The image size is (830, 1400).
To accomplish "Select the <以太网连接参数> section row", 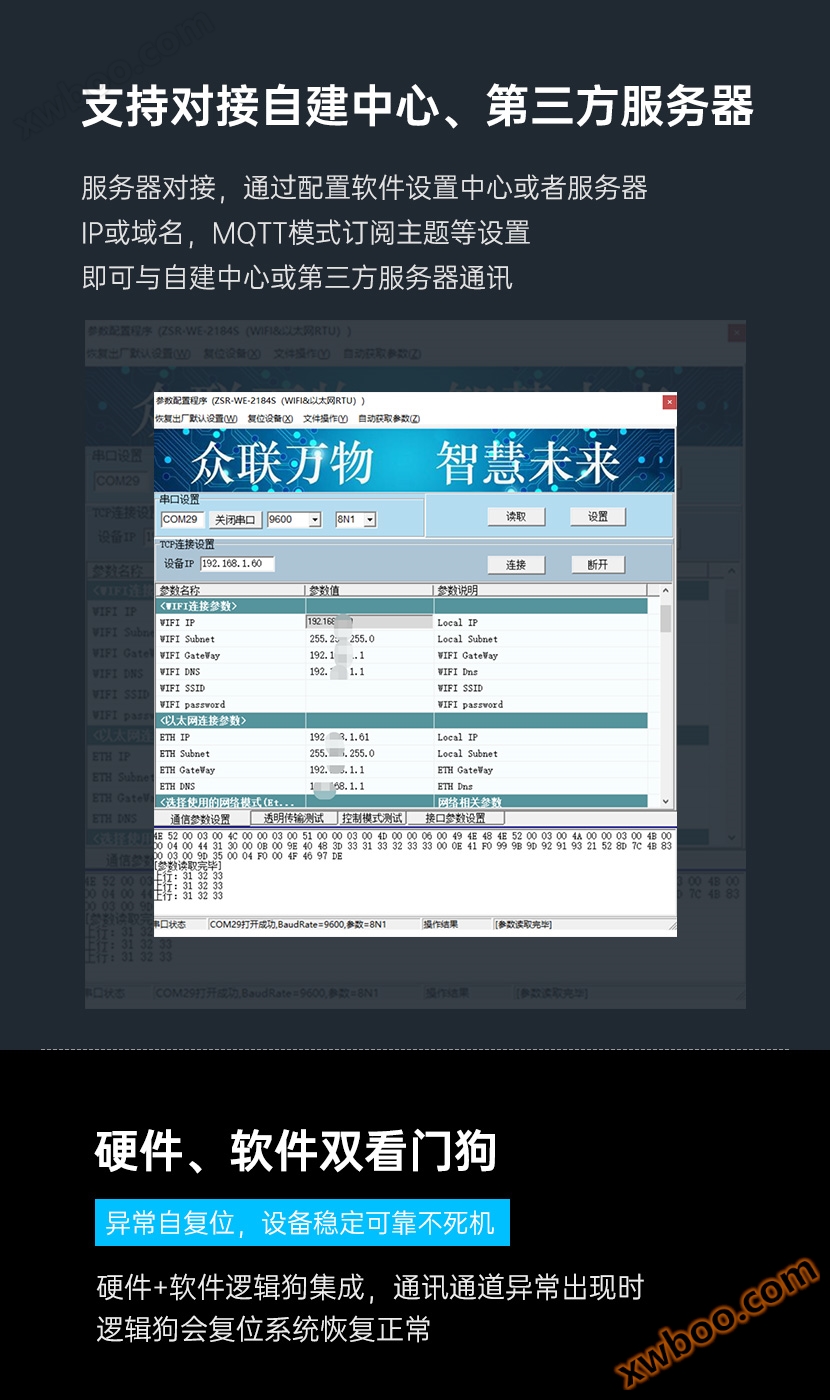I will click(402, 720).
